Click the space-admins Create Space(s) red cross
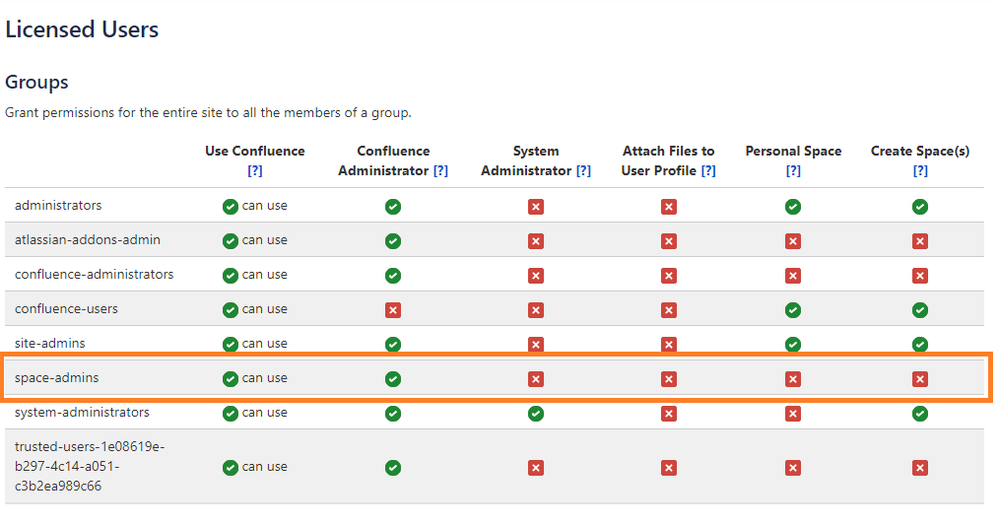Screen dimensions: 999x517 click(x=920, y=379)
